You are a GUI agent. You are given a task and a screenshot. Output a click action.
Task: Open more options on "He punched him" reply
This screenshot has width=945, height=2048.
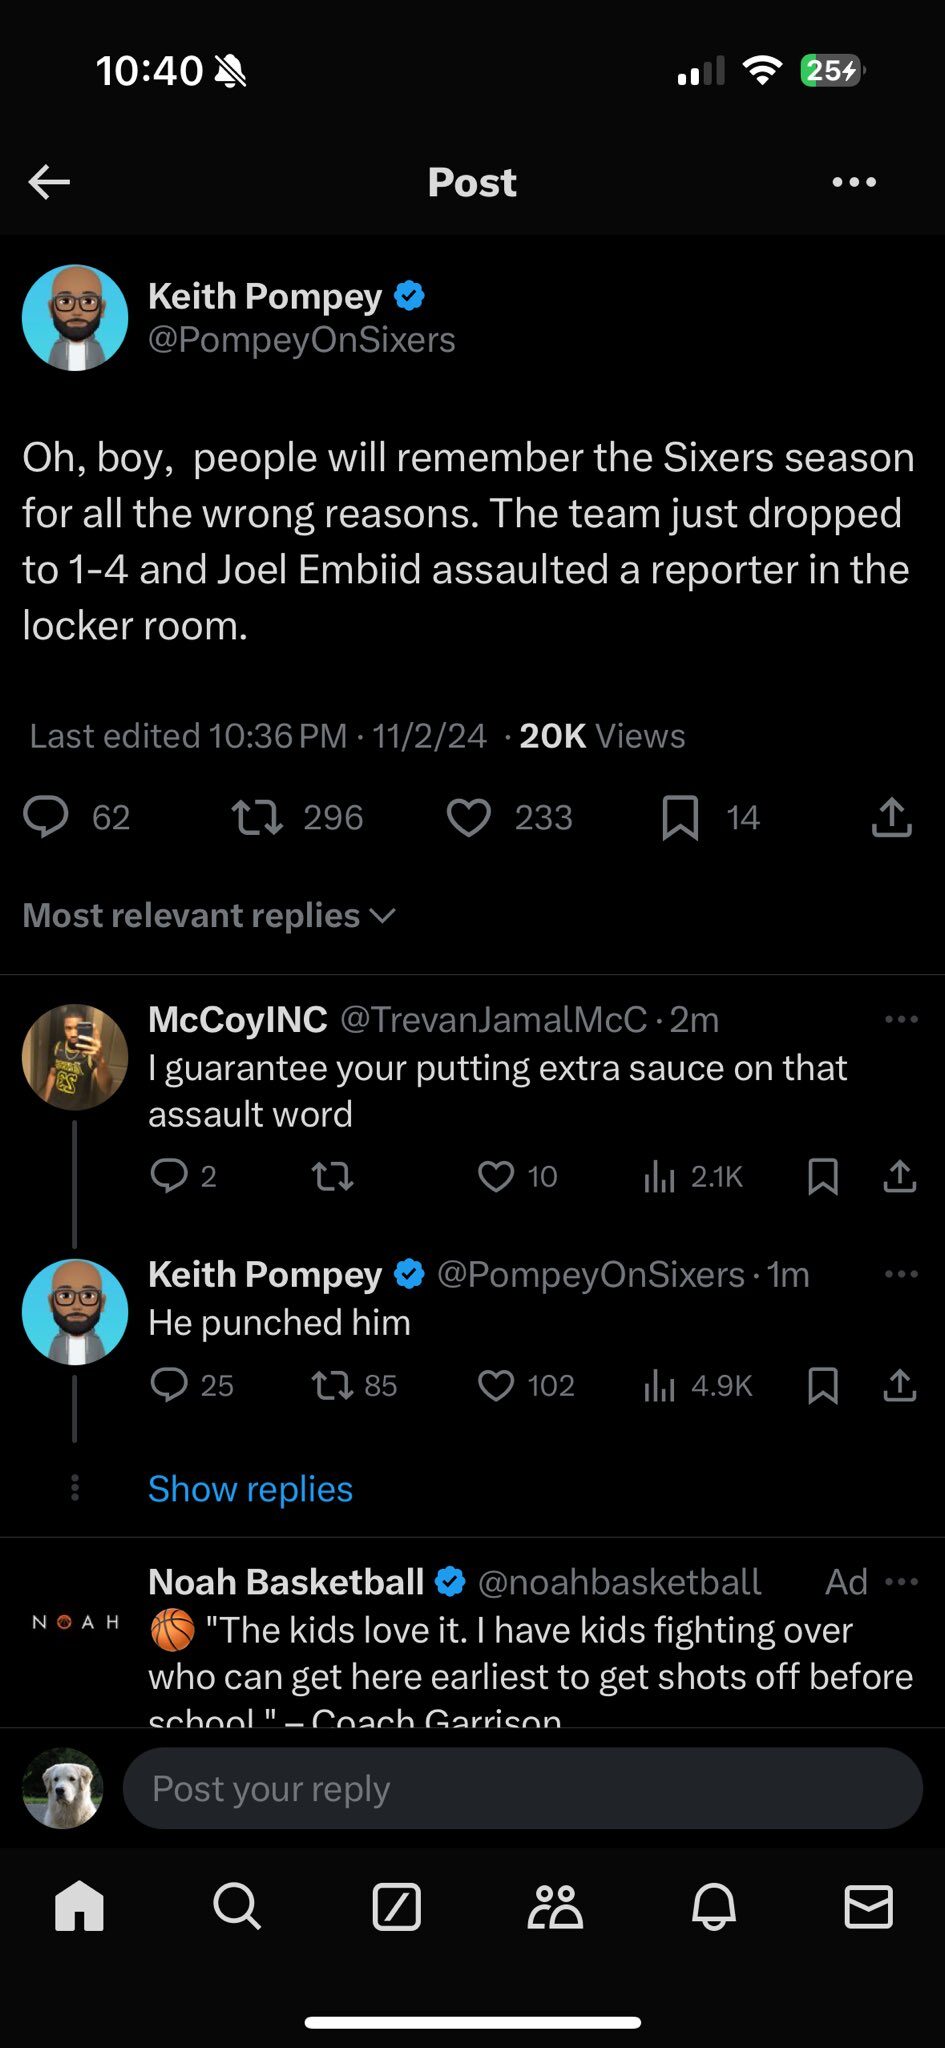coord(901,1274)
